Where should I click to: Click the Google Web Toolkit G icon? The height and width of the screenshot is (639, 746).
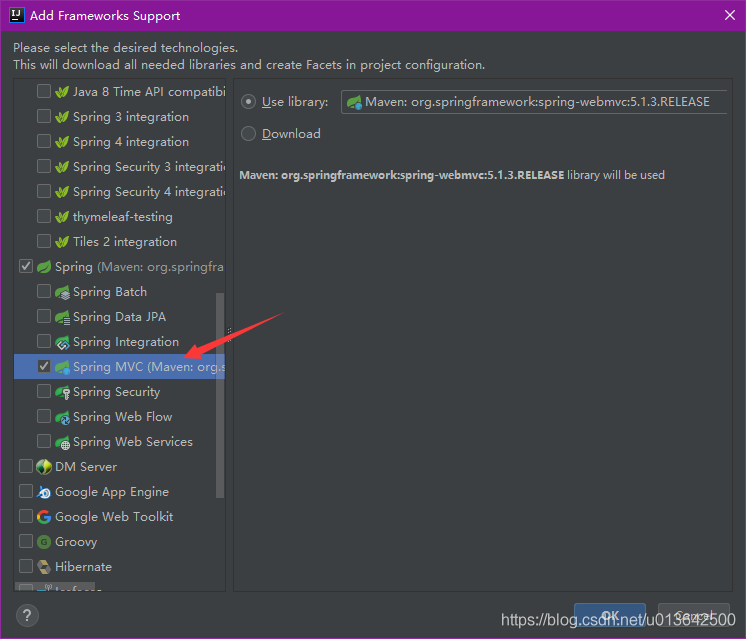(x=44, y=517)
